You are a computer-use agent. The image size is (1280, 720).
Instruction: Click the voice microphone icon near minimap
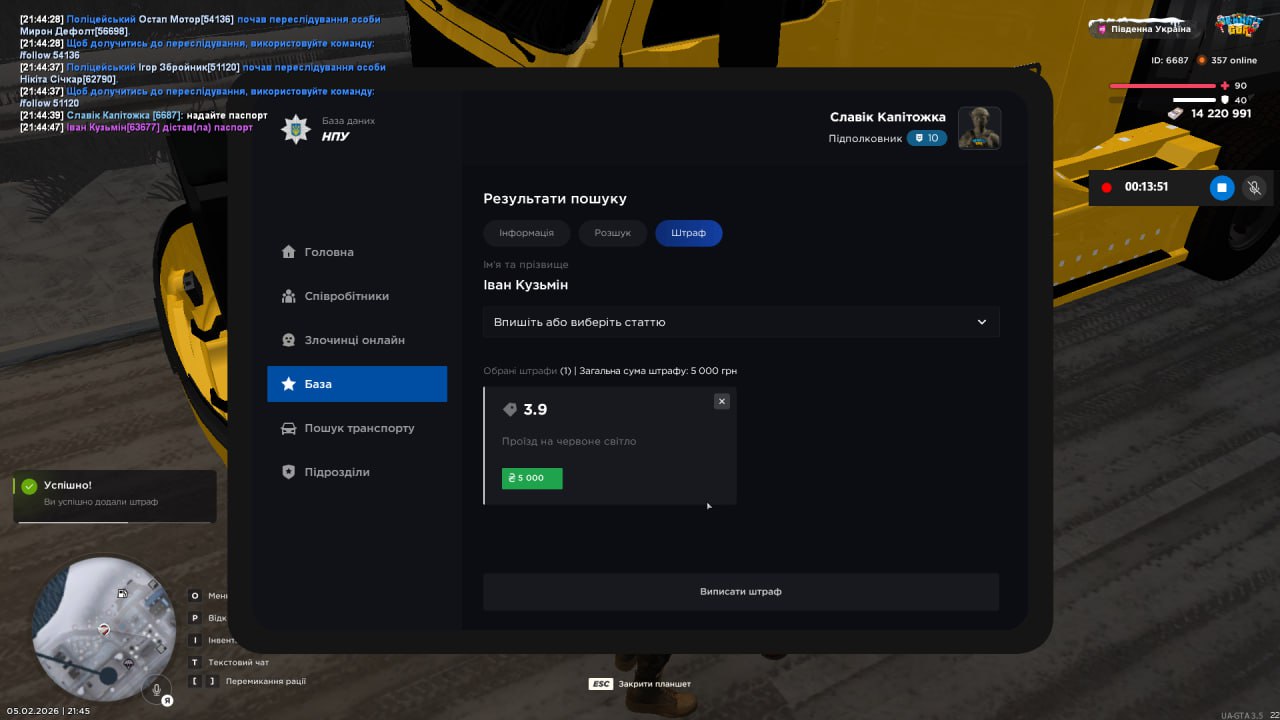pyautogui.click(x=155, y=689)
